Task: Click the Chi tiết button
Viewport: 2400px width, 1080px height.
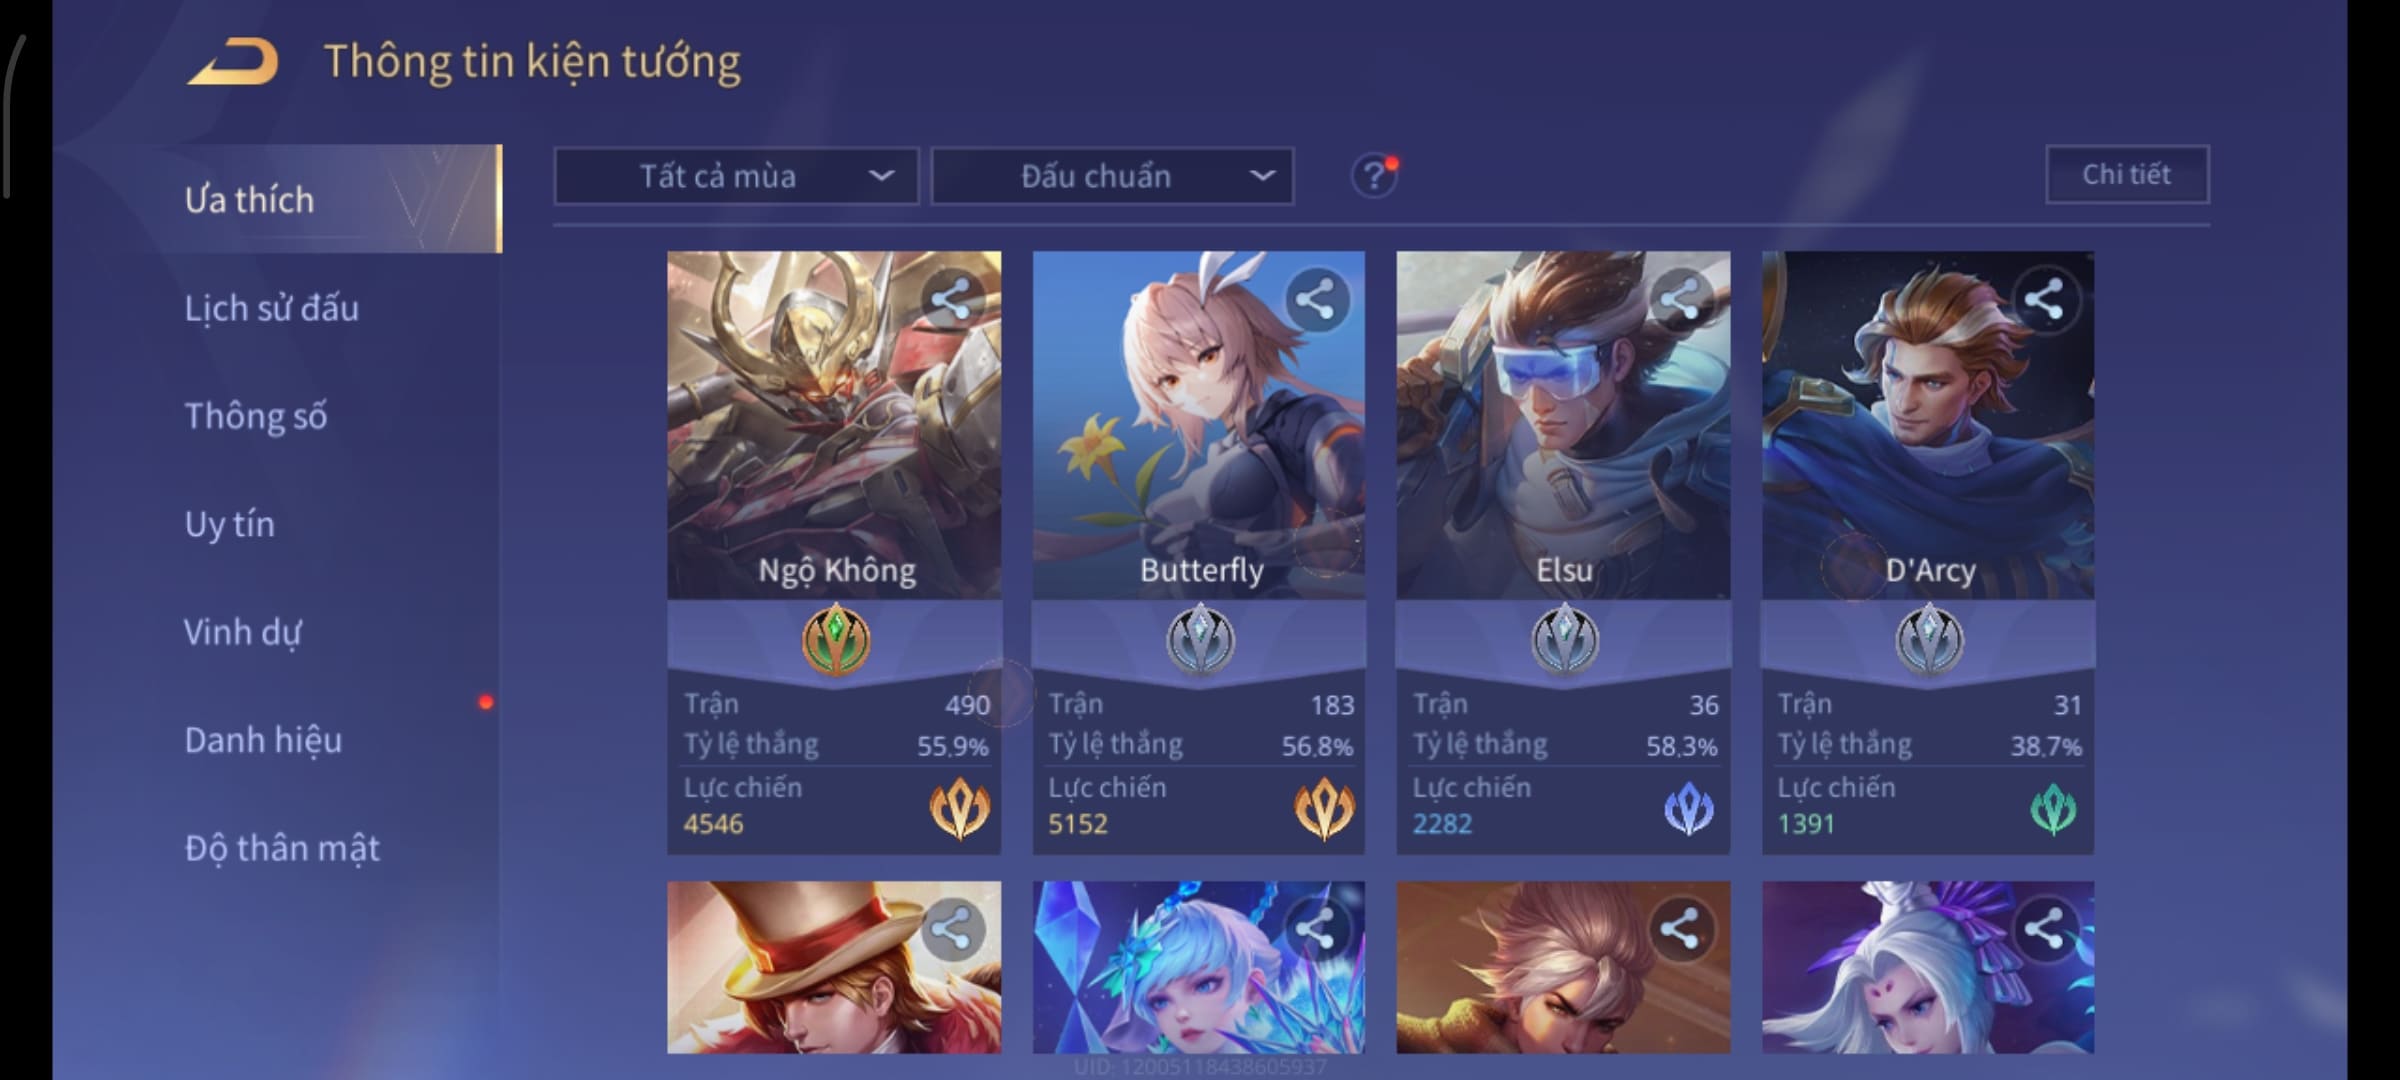Action: pyautogui.click(x=2127, y=175)
